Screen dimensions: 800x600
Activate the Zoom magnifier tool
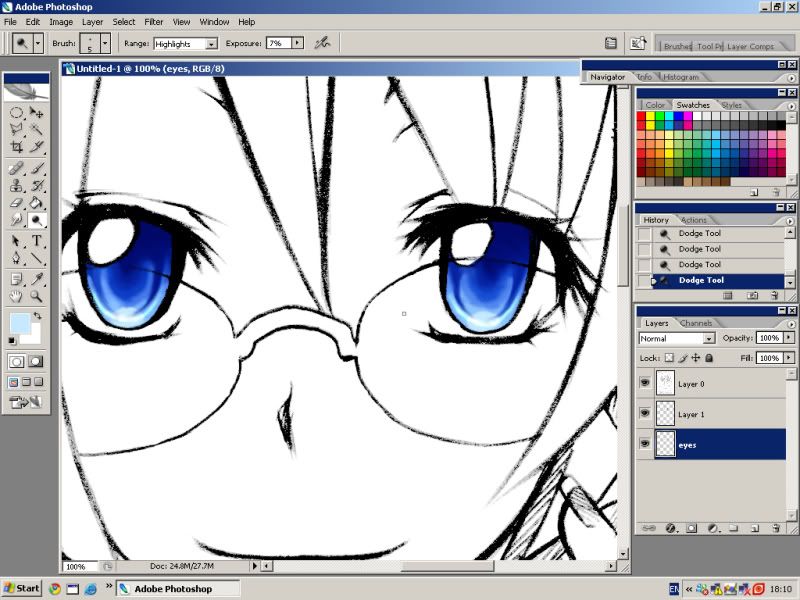pyautogui.click(x=36, y=296)
